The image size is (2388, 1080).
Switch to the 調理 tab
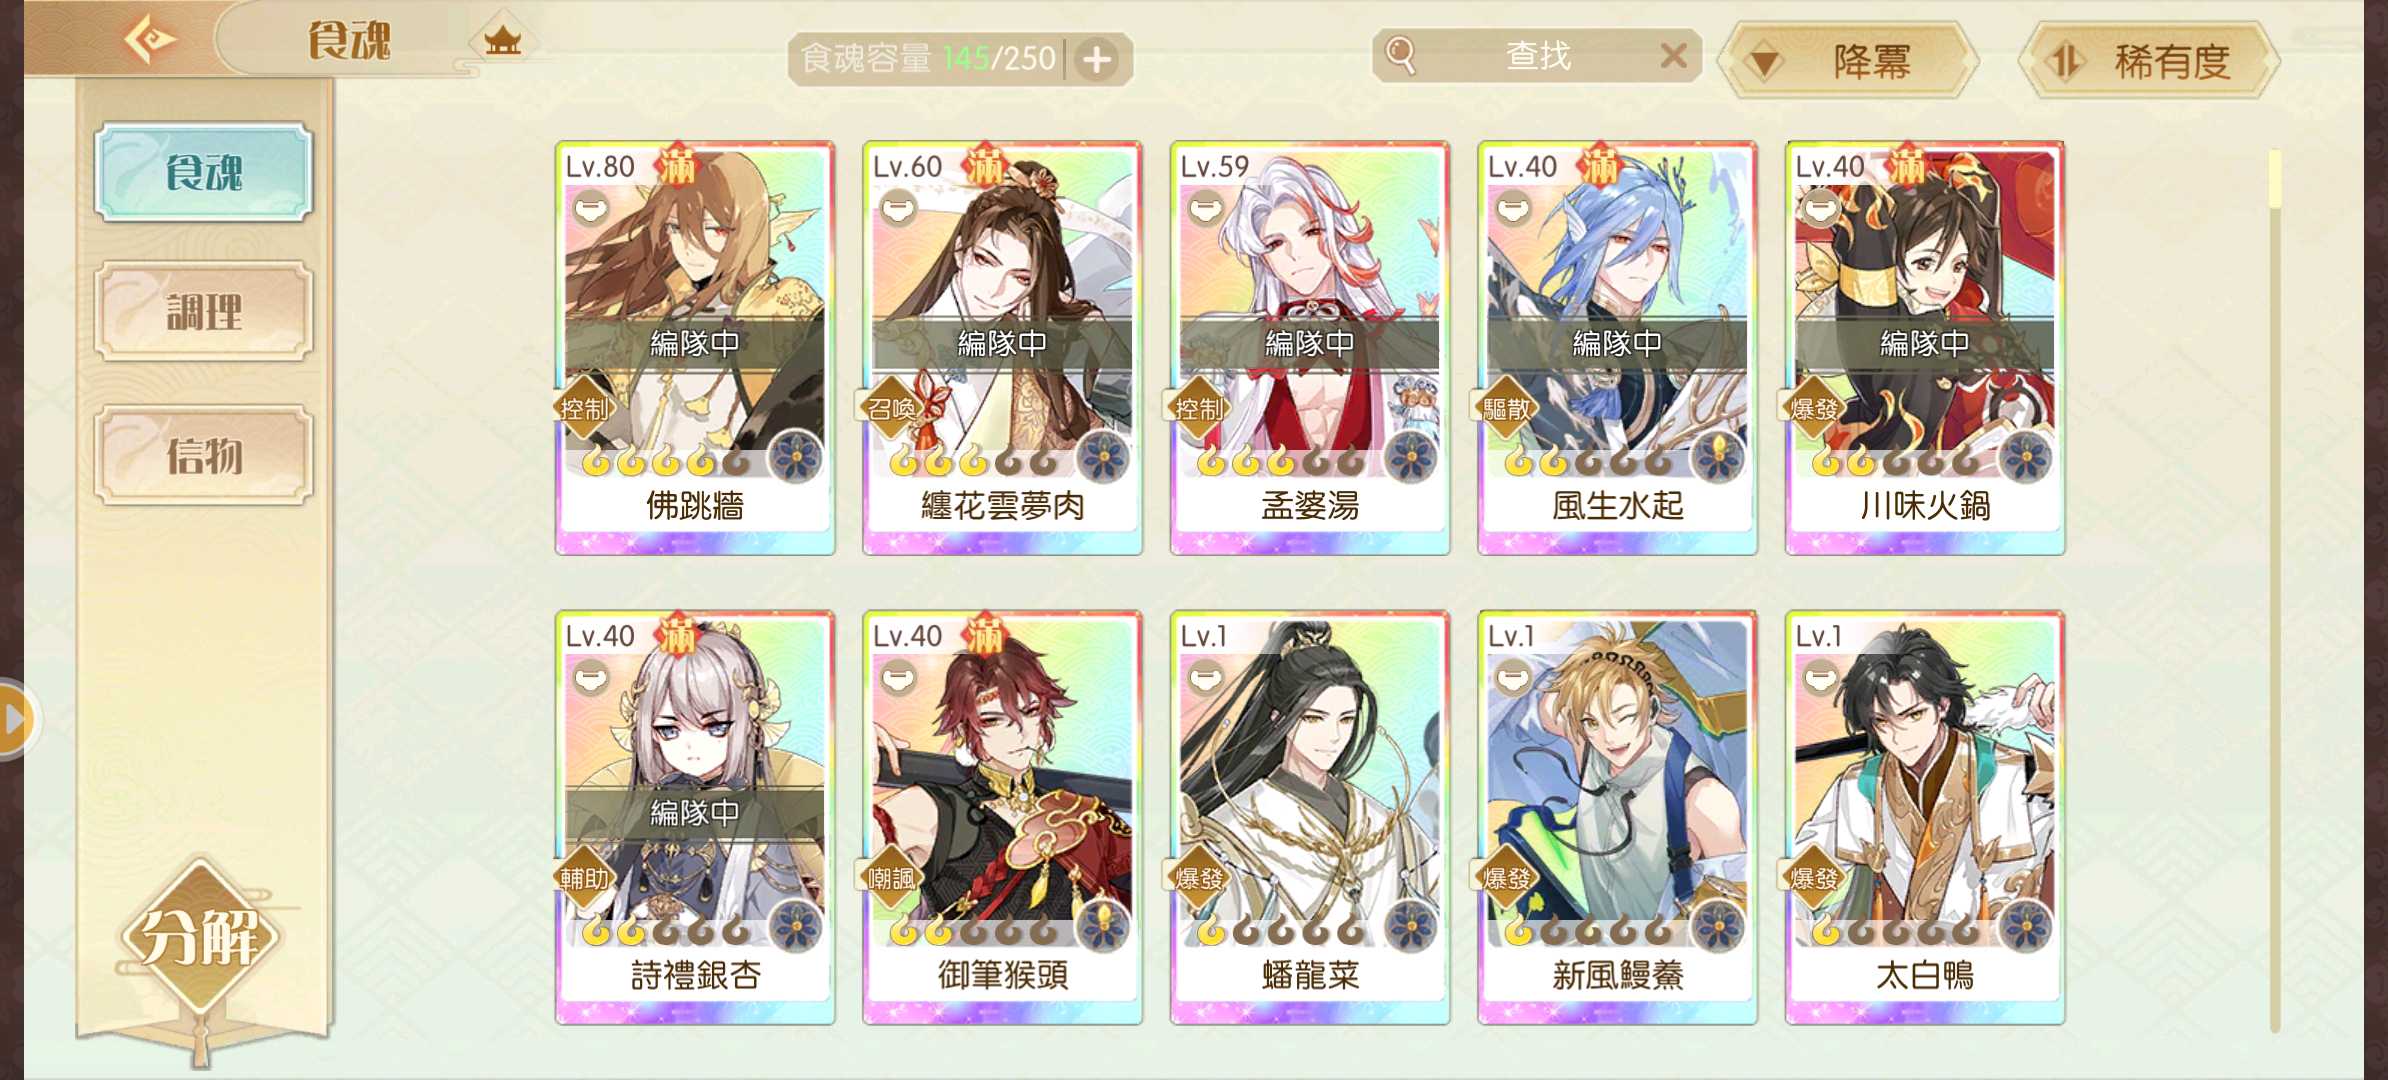(x=204, y=312)
